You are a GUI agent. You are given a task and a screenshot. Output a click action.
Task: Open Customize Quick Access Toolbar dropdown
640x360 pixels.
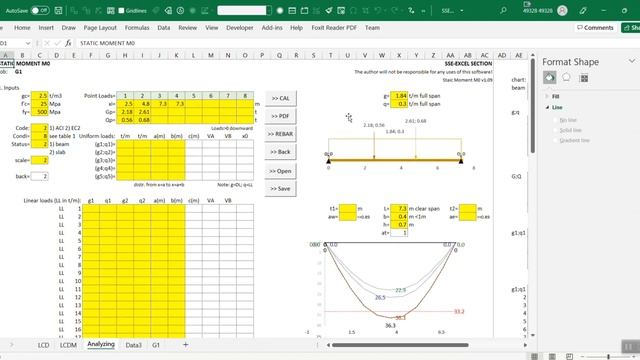(423, 11)
